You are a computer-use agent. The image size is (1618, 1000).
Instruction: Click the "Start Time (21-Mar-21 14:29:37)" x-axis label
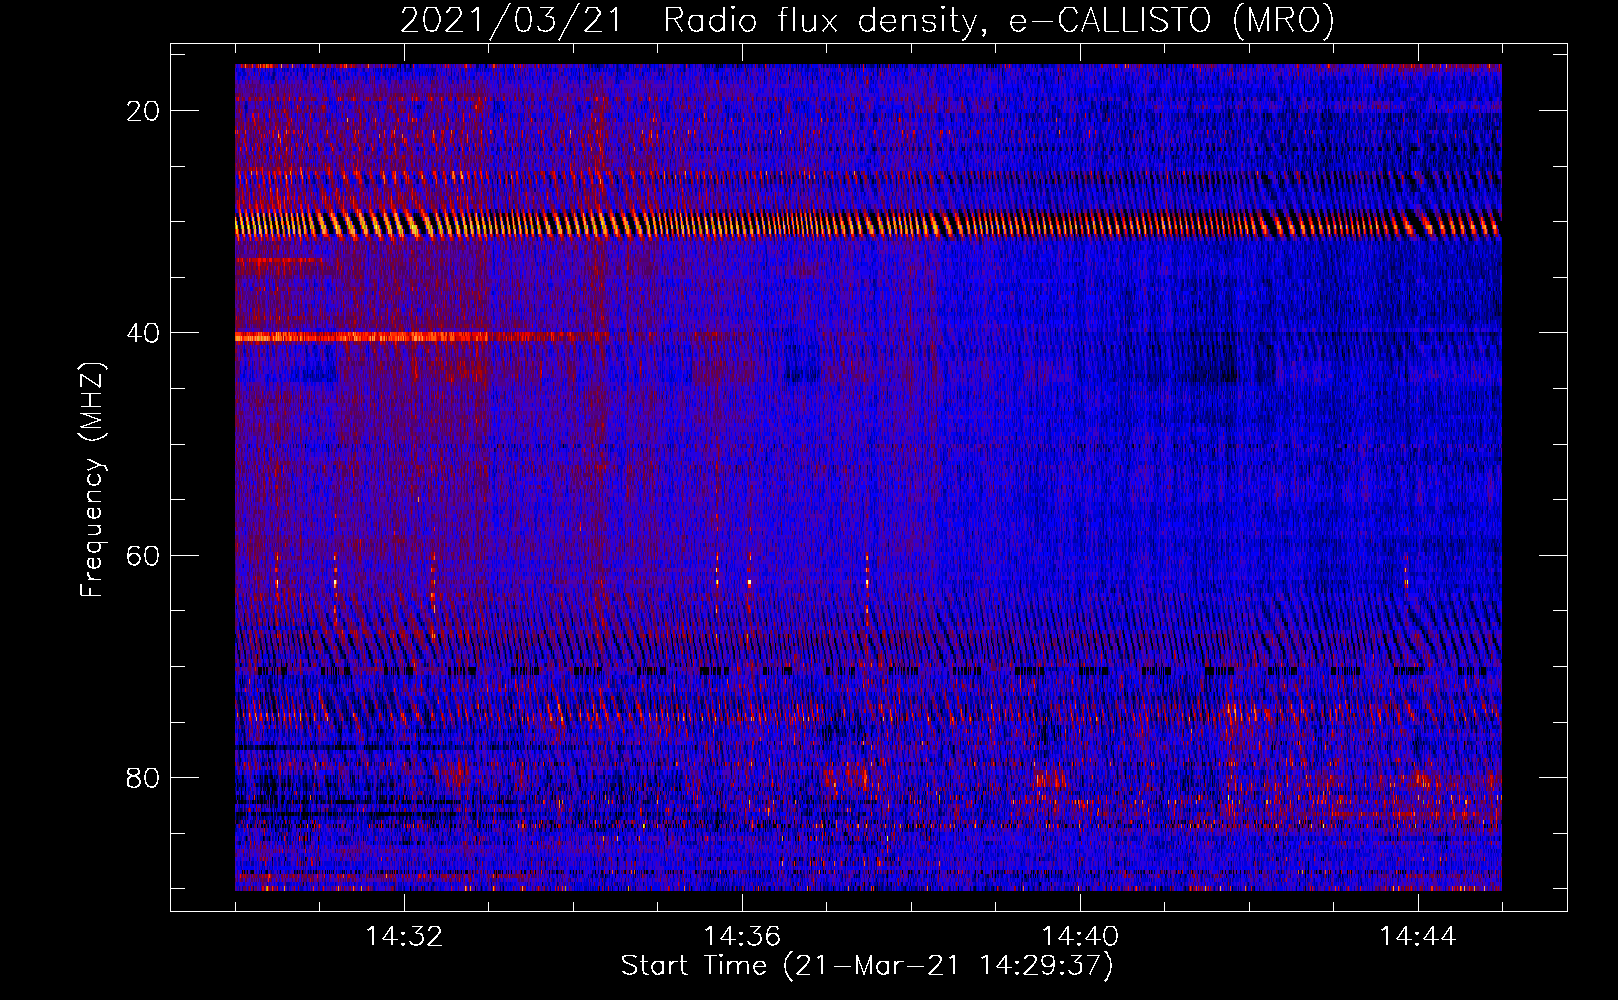point(867,966)
